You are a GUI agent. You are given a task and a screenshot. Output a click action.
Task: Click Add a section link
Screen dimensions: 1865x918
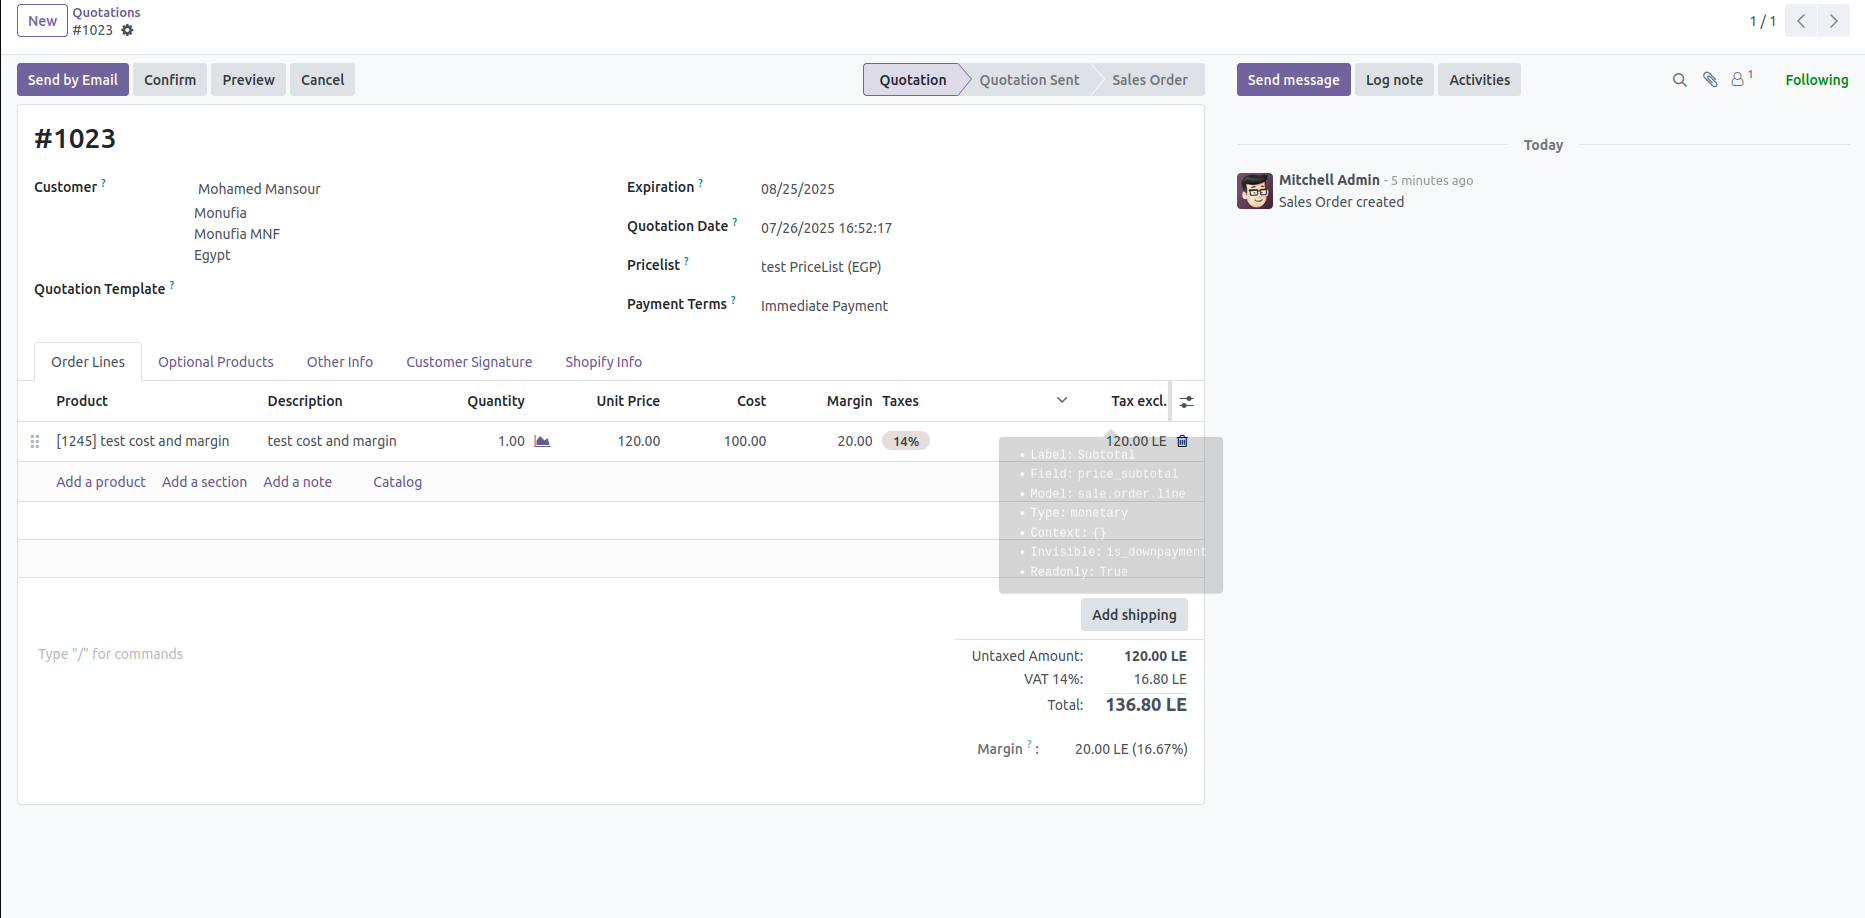tap(204, 482)
